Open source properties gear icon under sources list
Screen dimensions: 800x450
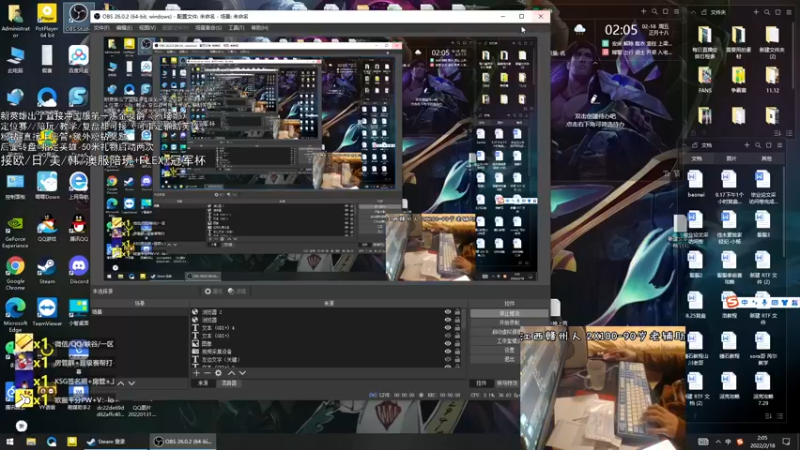pos(218,373)
